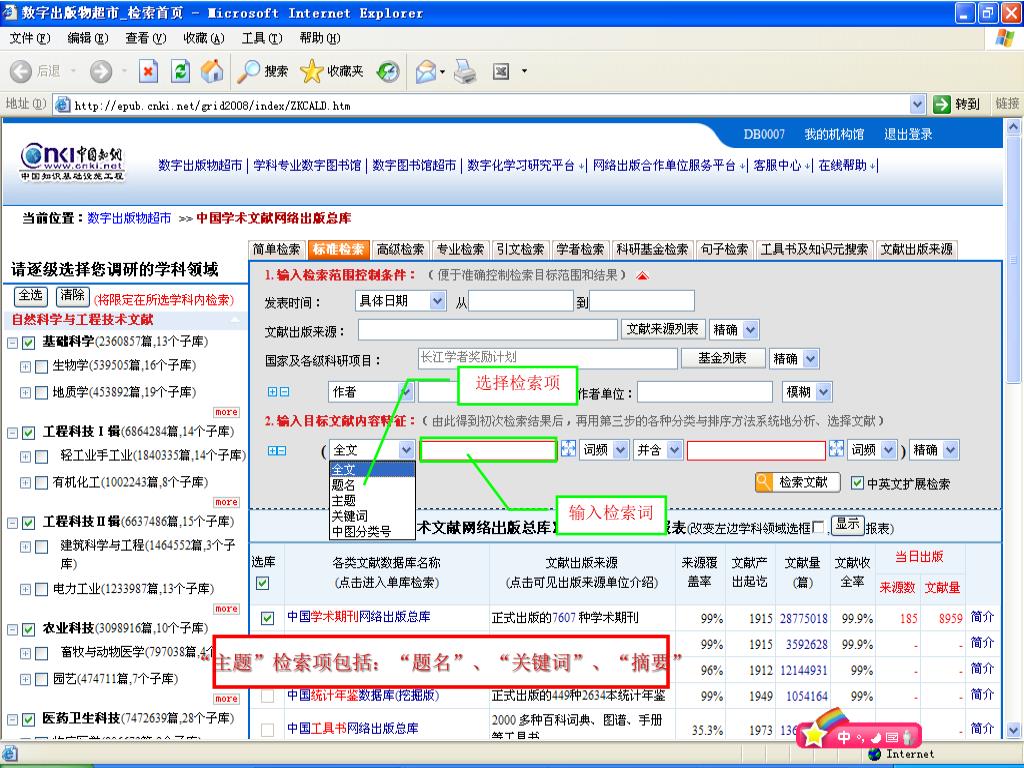This screenshot has height=768, width=1024.
Task: Collapse the 基础科学 tree node
Action: (x=12, y=343)
